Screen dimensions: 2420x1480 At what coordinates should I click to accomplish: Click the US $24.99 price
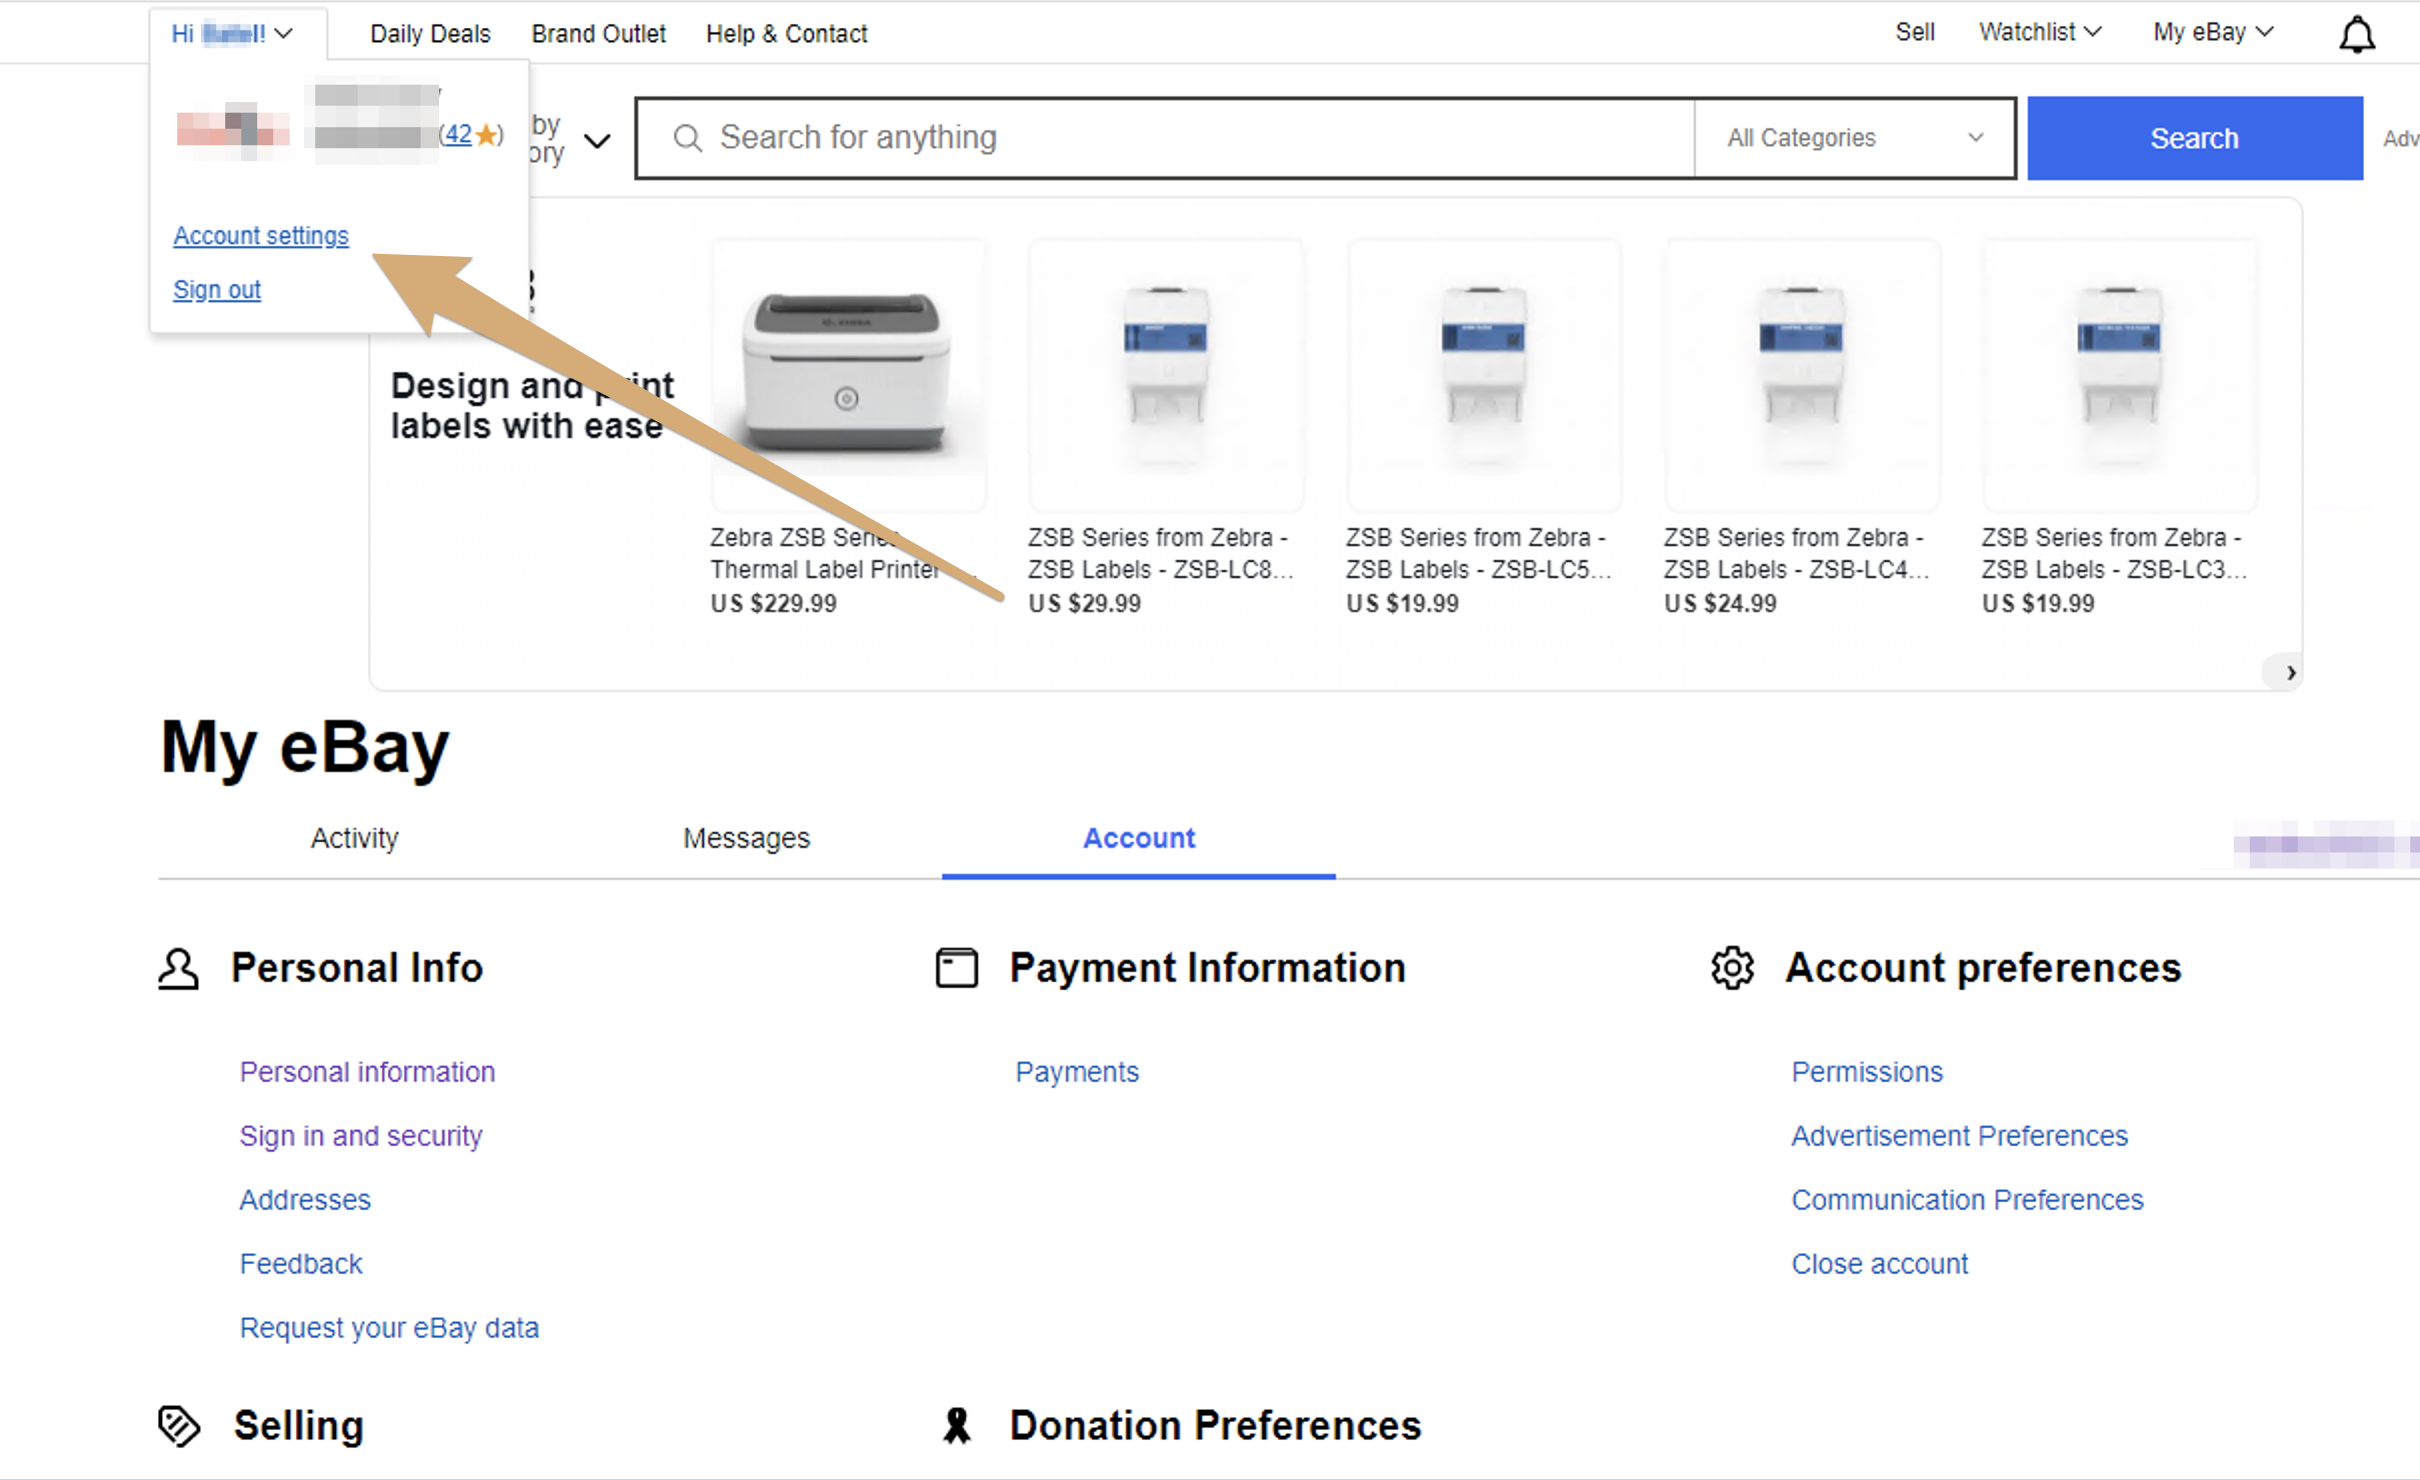click(1721, 604)
